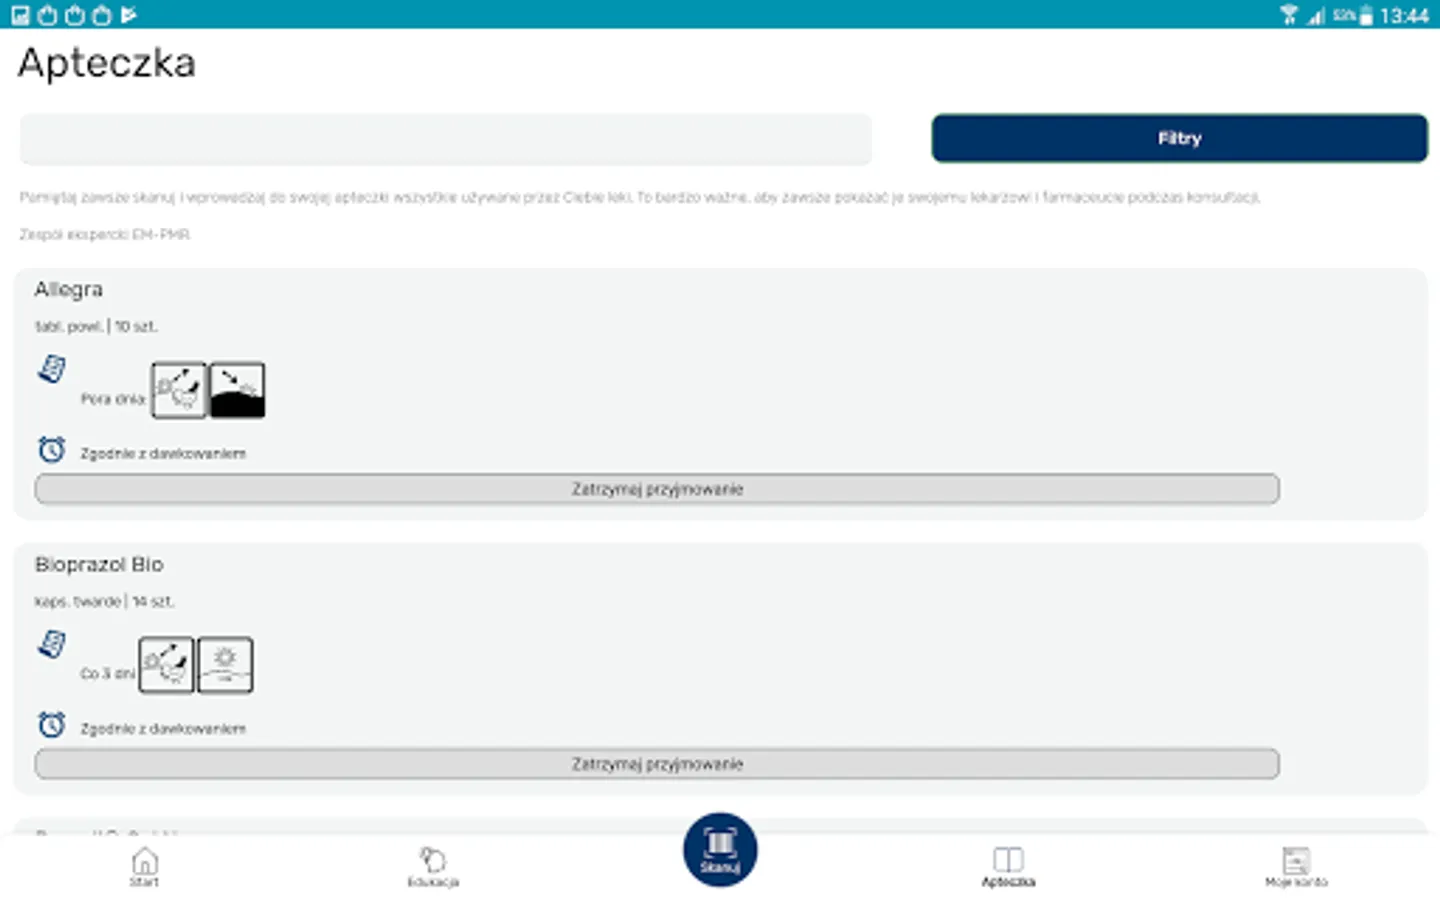This screenshot has height=900, width=1440.
Task: Select Bioprazol Bio midday sun icon
Action: (x=225, y=665)
